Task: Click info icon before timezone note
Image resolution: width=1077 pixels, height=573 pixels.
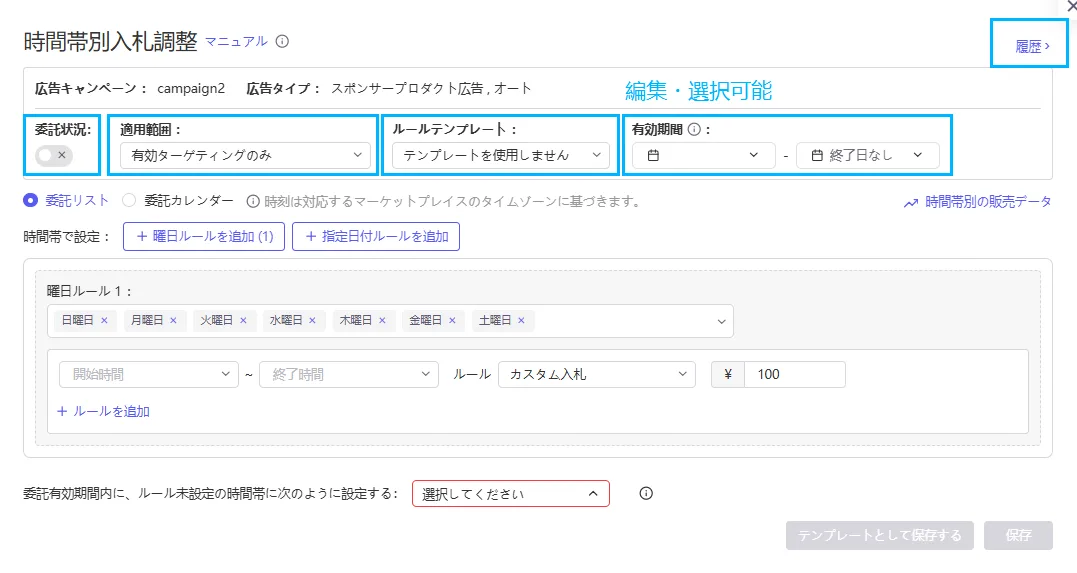Action: click(253, 201)
